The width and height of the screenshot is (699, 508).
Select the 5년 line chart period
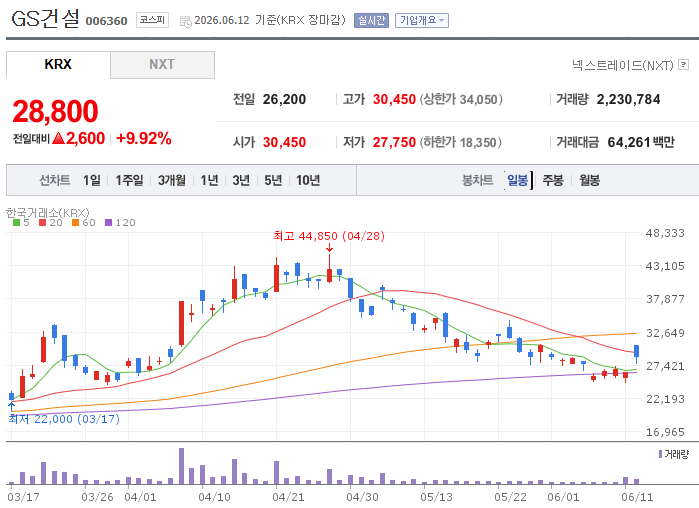tap(273, 180)
